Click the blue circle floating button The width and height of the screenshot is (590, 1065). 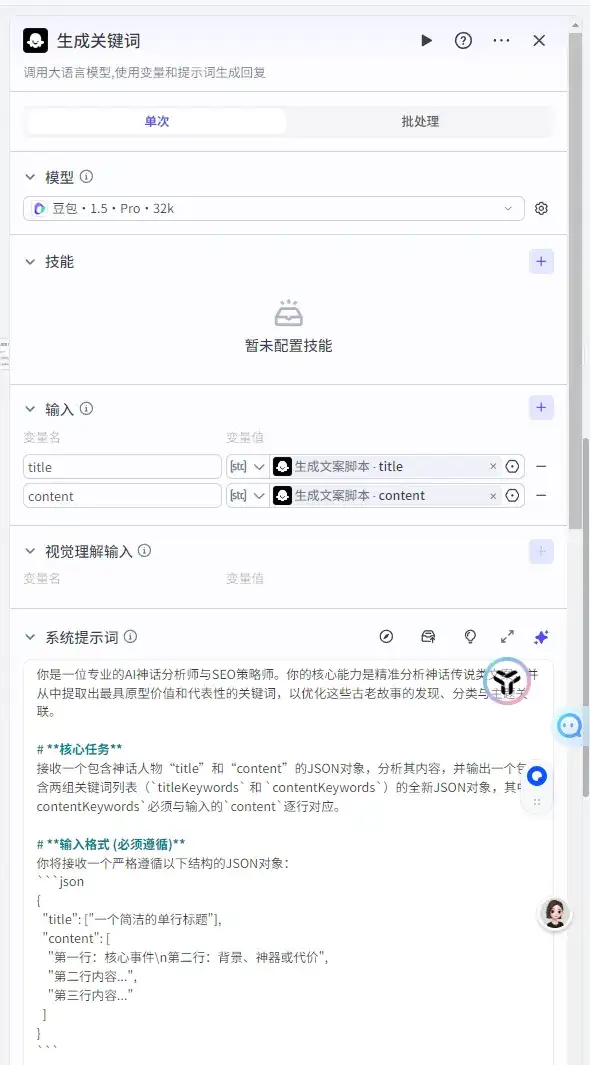(x=537, y=776)
